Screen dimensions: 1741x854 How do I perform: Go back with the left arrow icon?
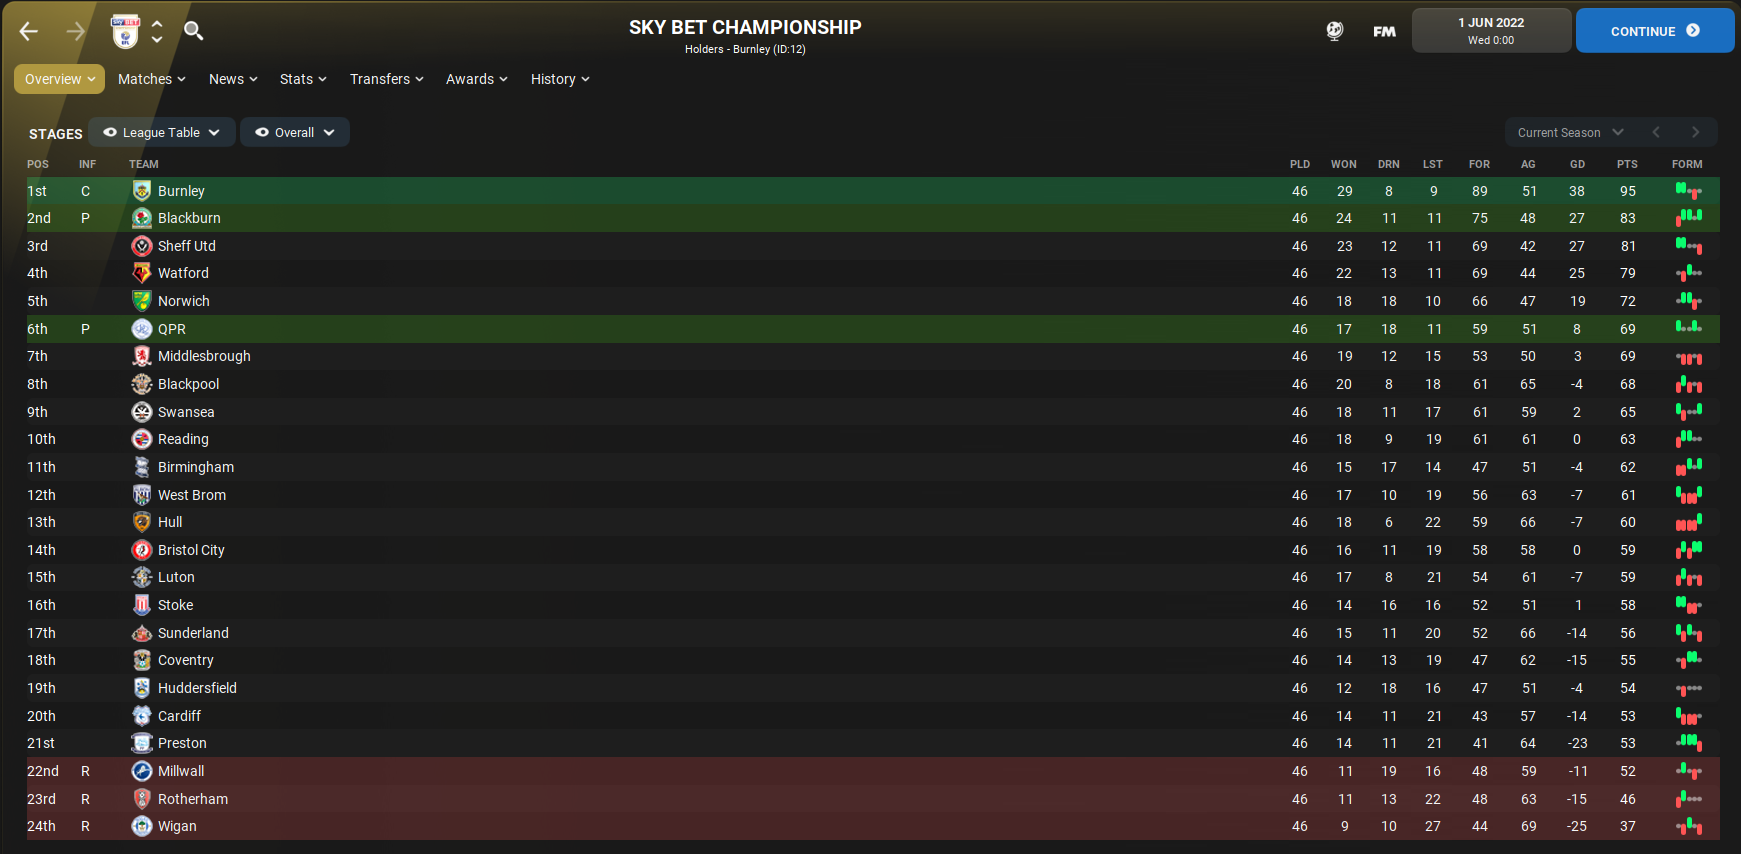coord(29,31)
